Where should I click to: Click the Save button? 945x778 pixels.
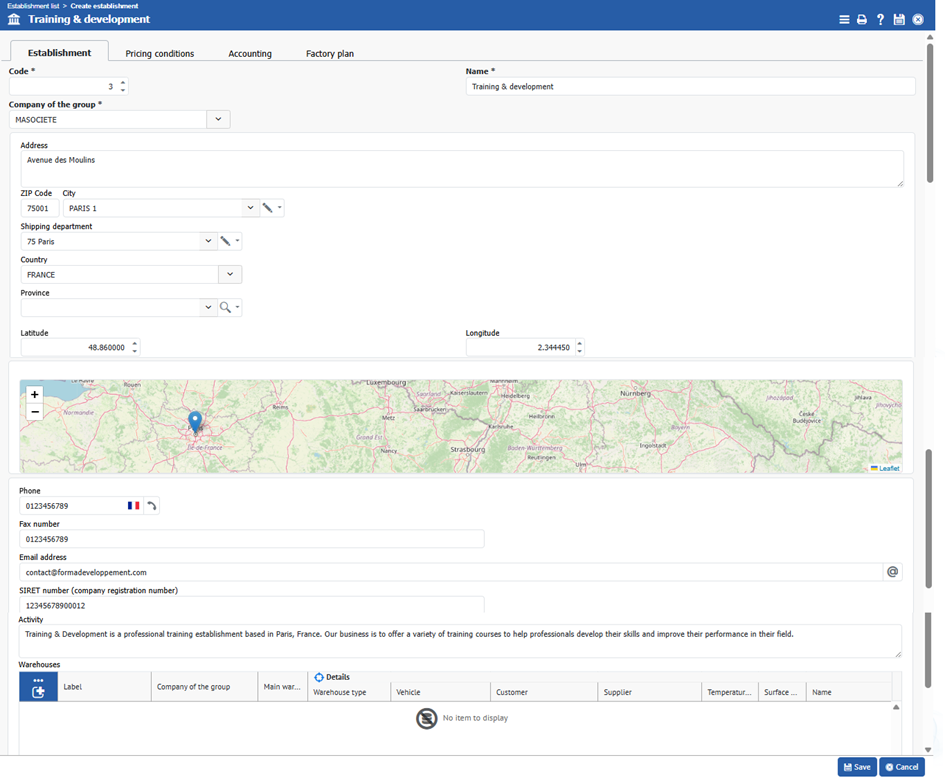pyautogui.click(x=857, y=767)
